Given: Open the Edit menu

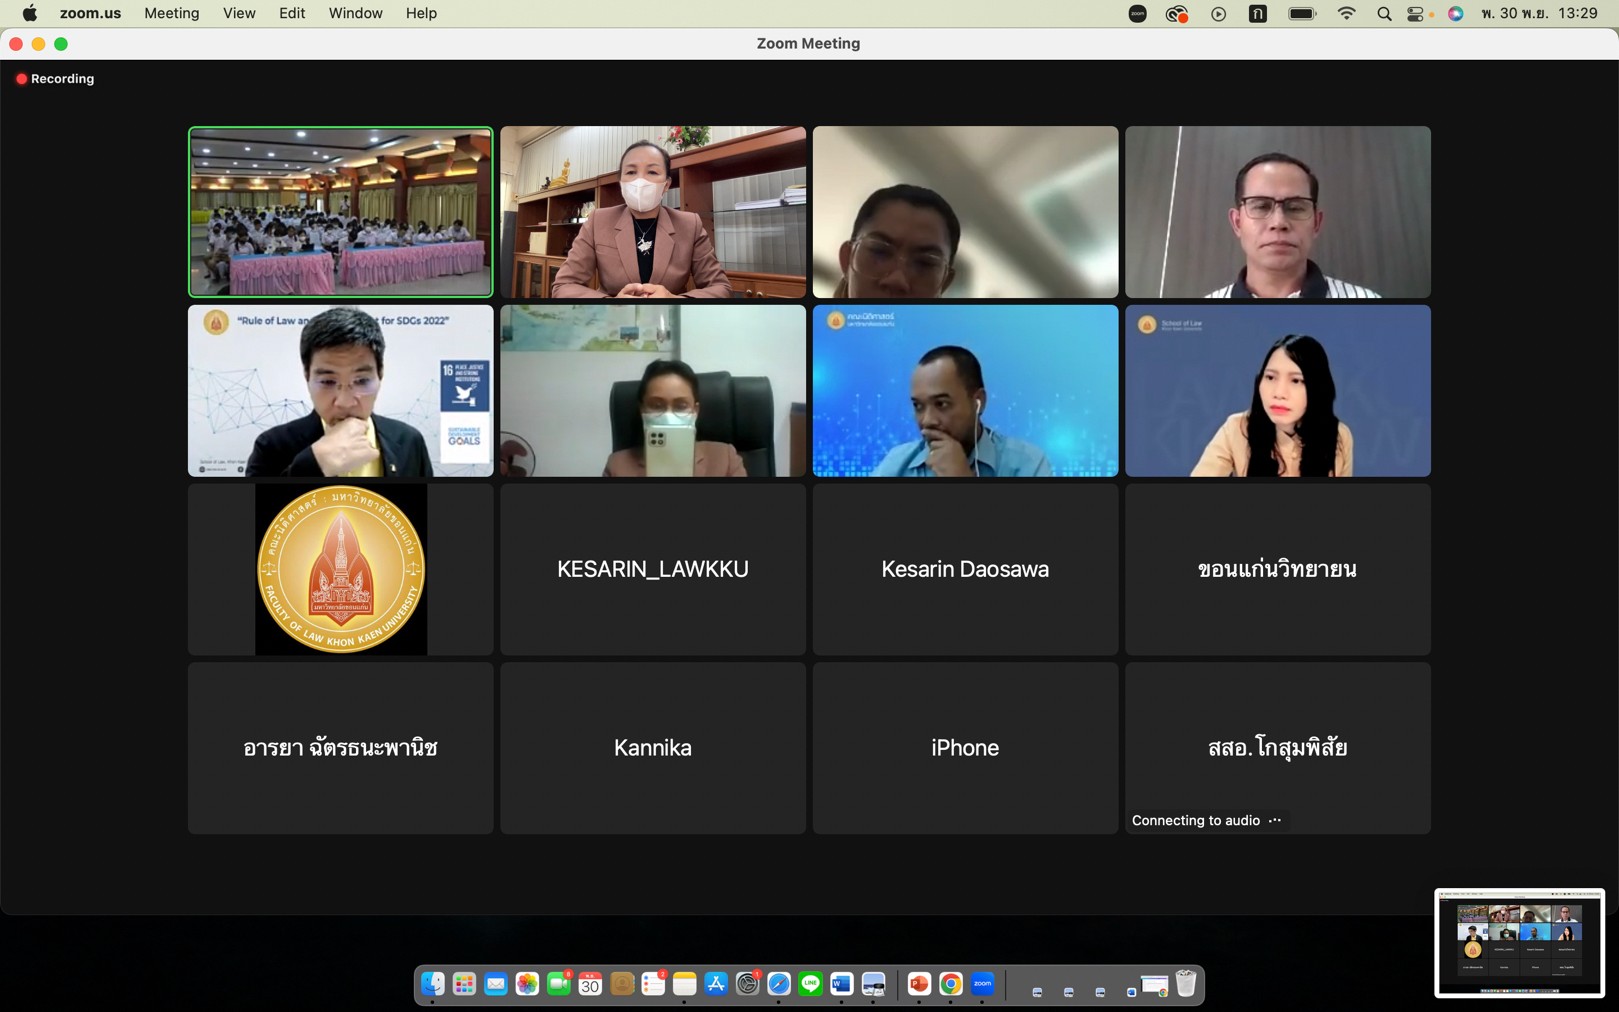Looking at the screenshot, I should pos(292,13).
